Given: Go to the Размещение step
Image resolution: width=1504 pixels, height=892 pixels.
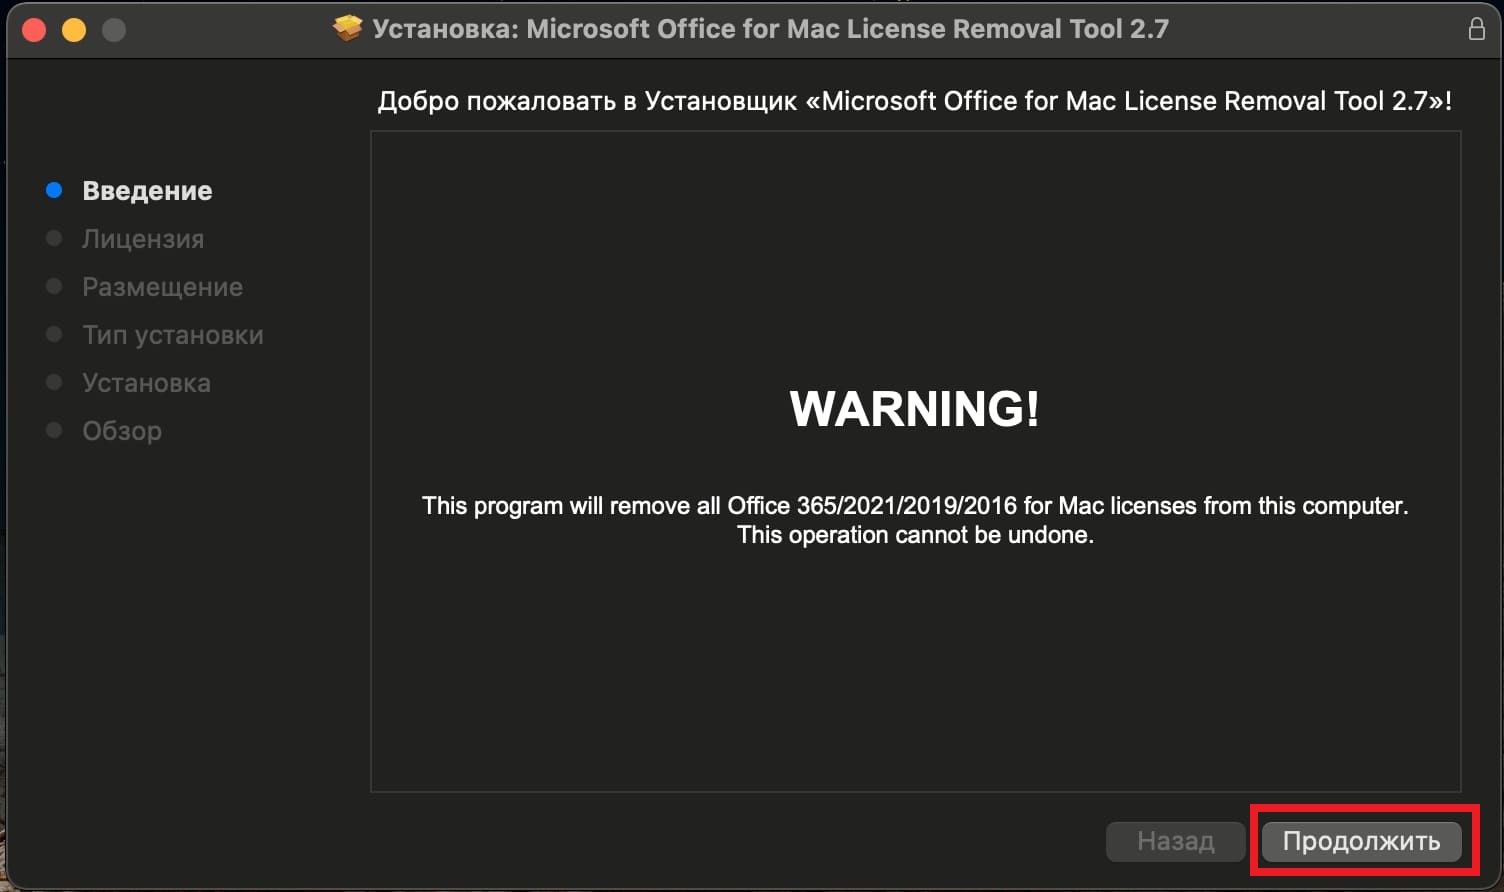Looking at the screenshot, I should coord(162,287).
